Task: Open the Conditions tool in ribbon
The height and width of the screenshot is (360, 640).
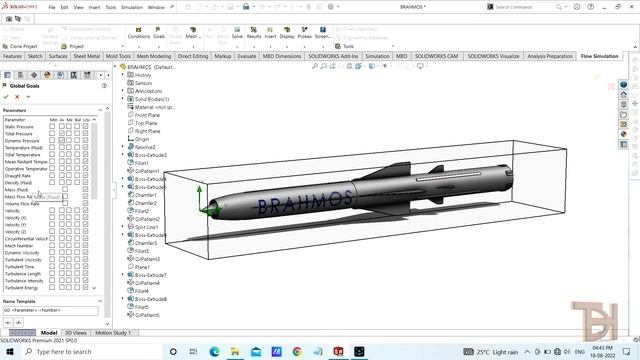Action: pos(138,33)
